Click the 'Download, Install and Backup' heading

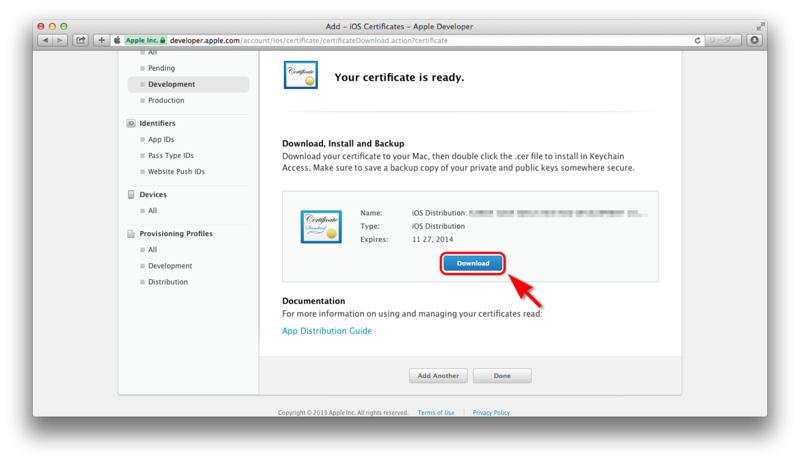[343, 144]
